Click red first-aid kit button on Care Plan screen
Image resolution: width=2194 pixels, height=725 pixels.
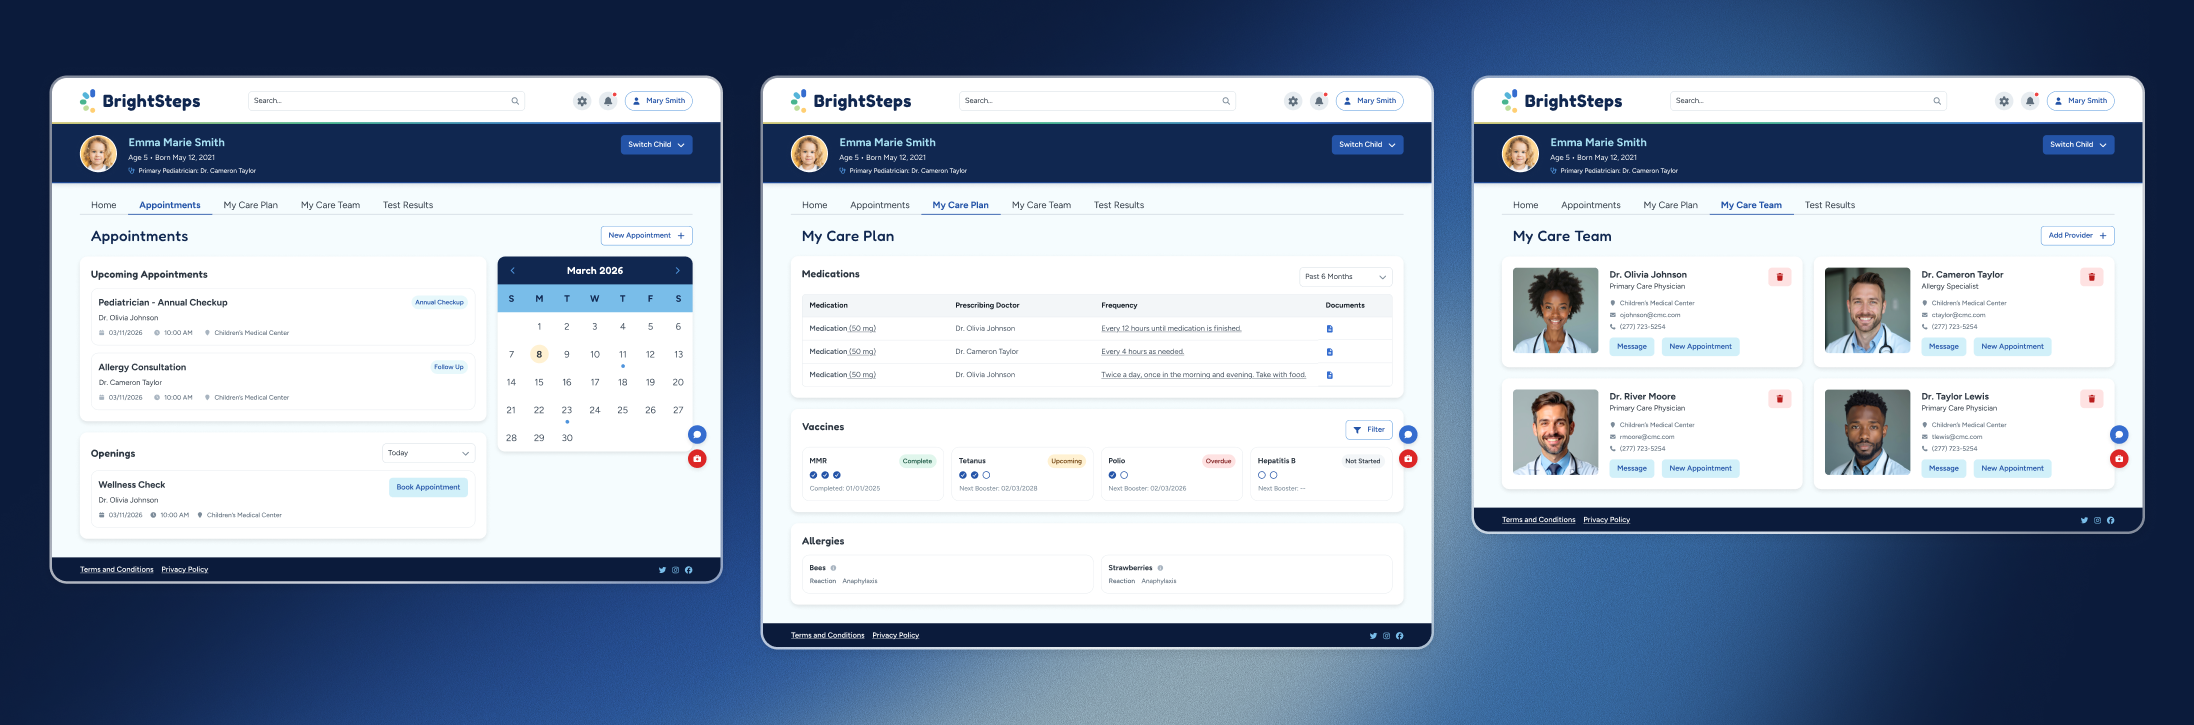[1408, 459]
